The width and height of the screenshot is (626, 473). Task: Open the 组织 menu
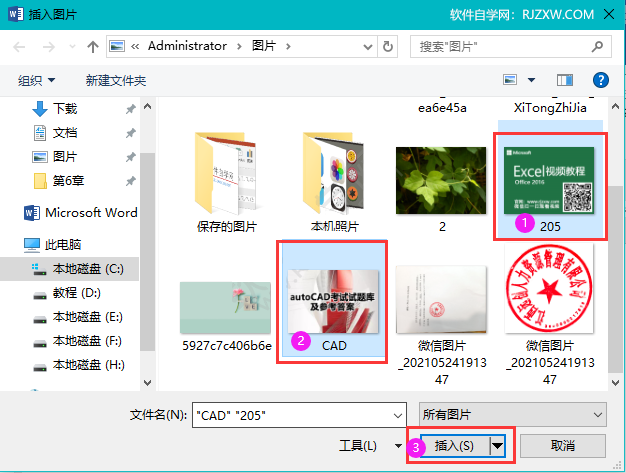coord(36,80)
